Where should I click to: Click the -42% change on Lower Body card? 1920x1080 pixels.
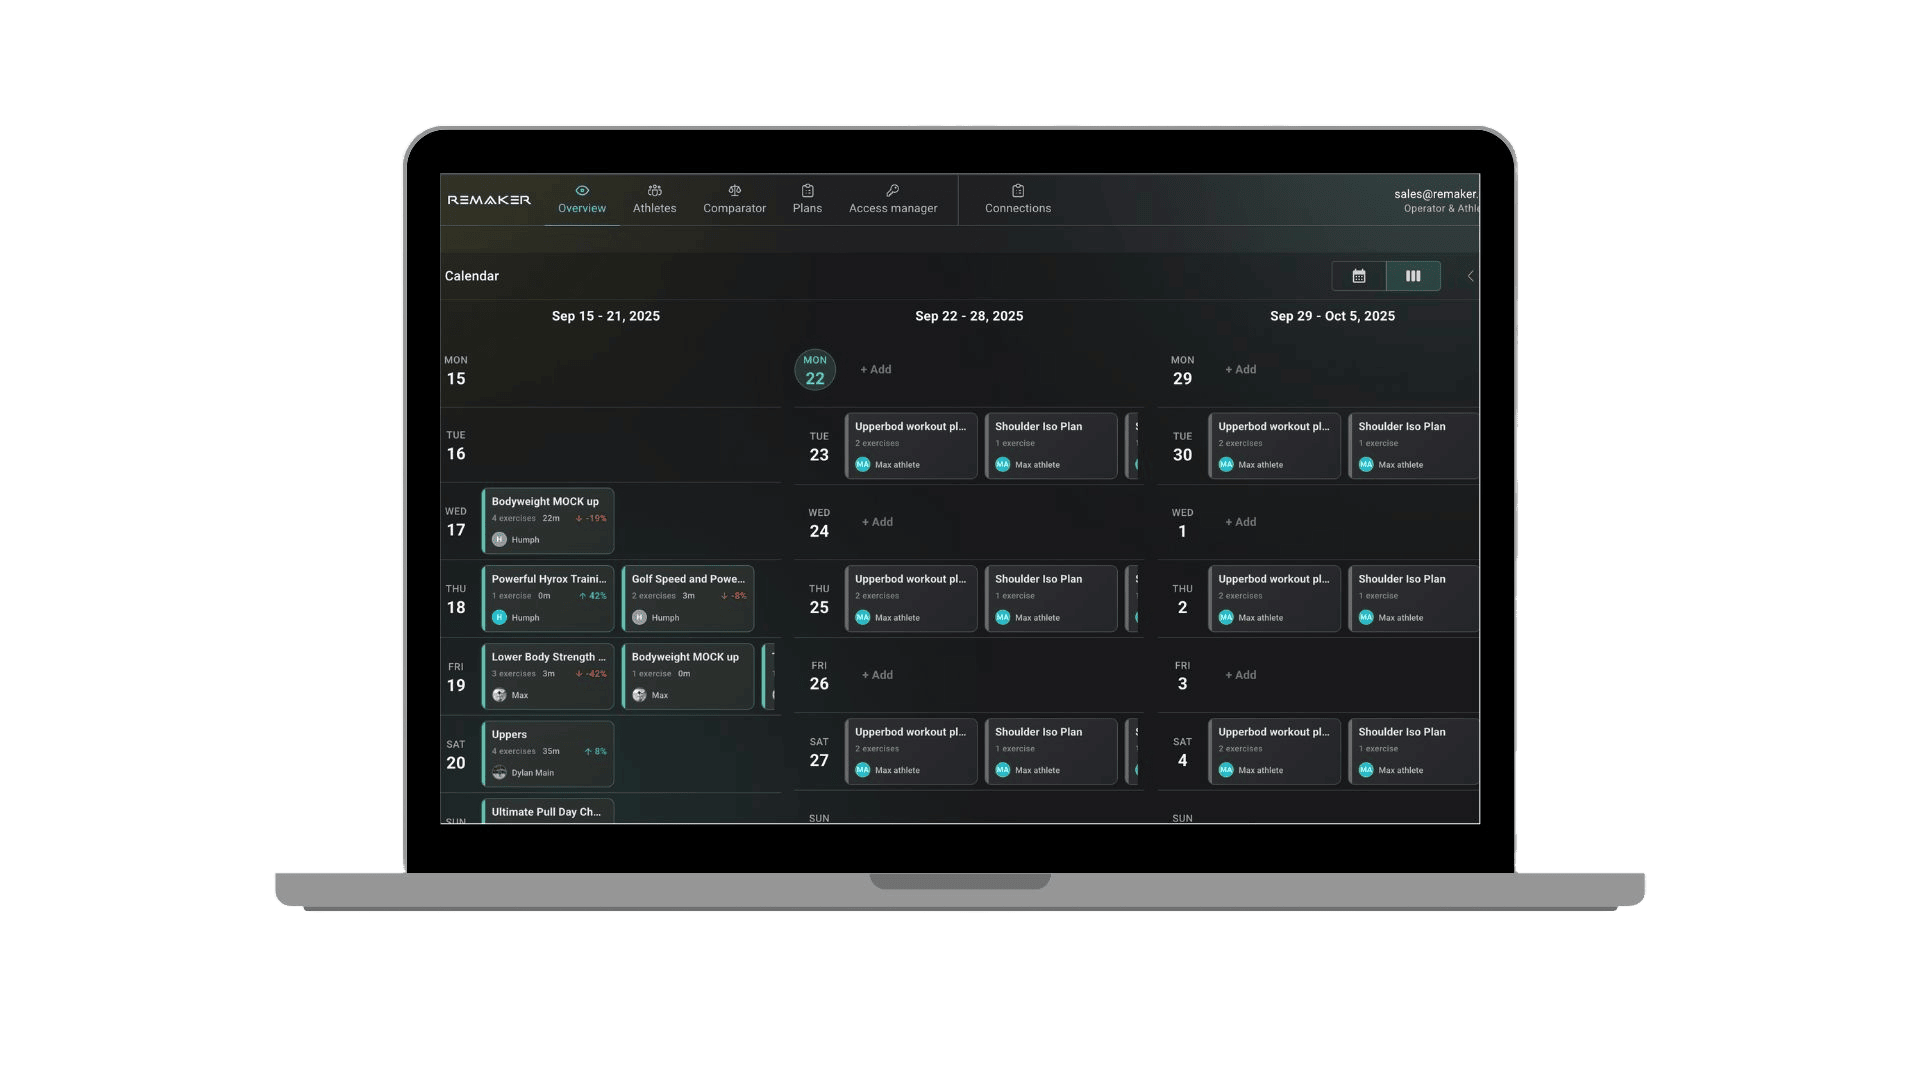pos(591,674)
